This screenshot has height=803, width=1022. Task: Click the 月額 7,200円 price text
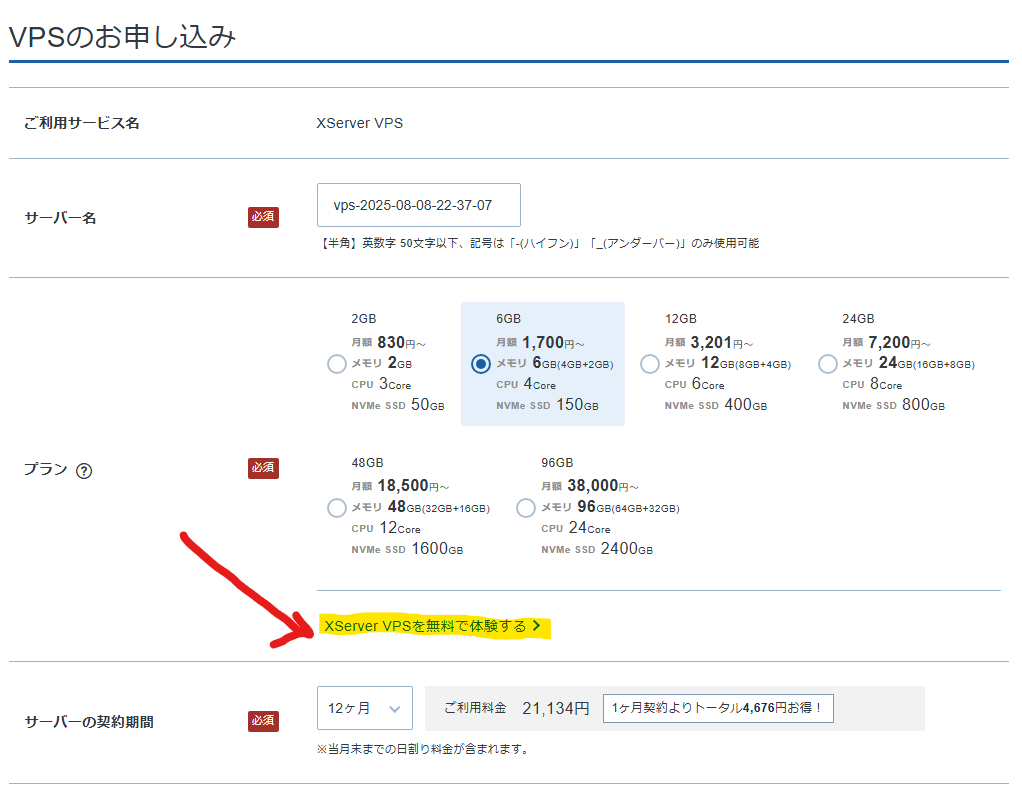tap(886, 343)
